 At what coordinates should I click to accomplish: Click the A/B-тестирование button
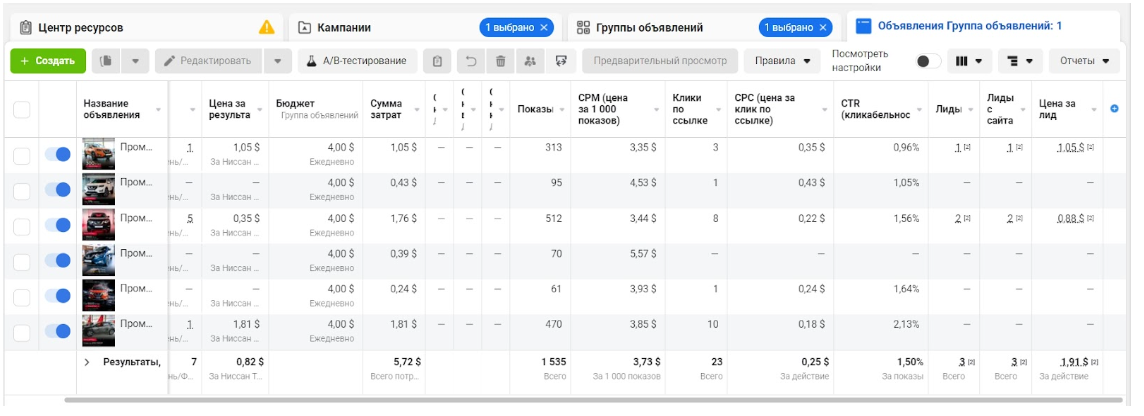356,61
